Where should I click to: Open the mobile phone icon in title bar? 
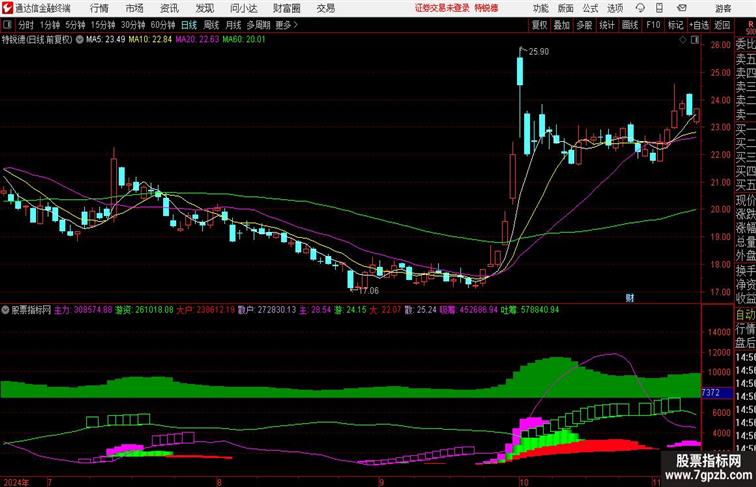[660, 8]
